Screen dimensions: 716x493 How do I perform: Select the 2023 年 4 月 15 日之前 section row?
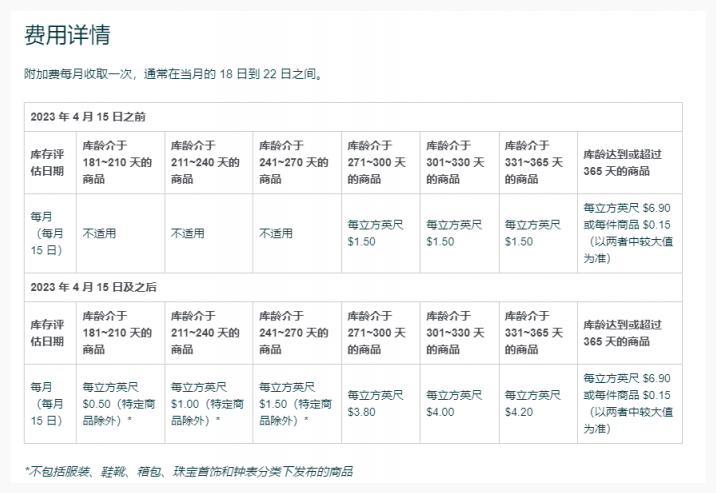88,116
